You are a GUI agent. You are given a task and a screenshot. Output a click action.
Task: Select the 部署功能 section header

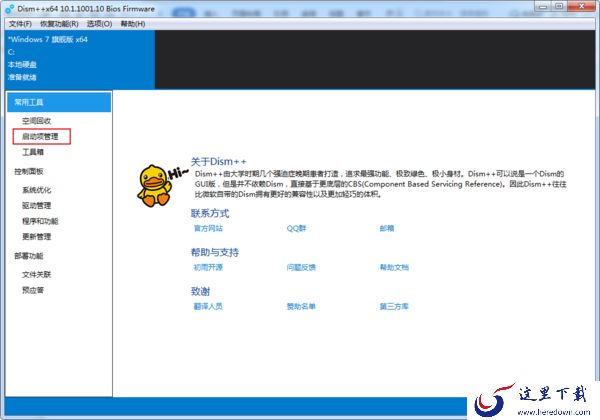[29, 256]
